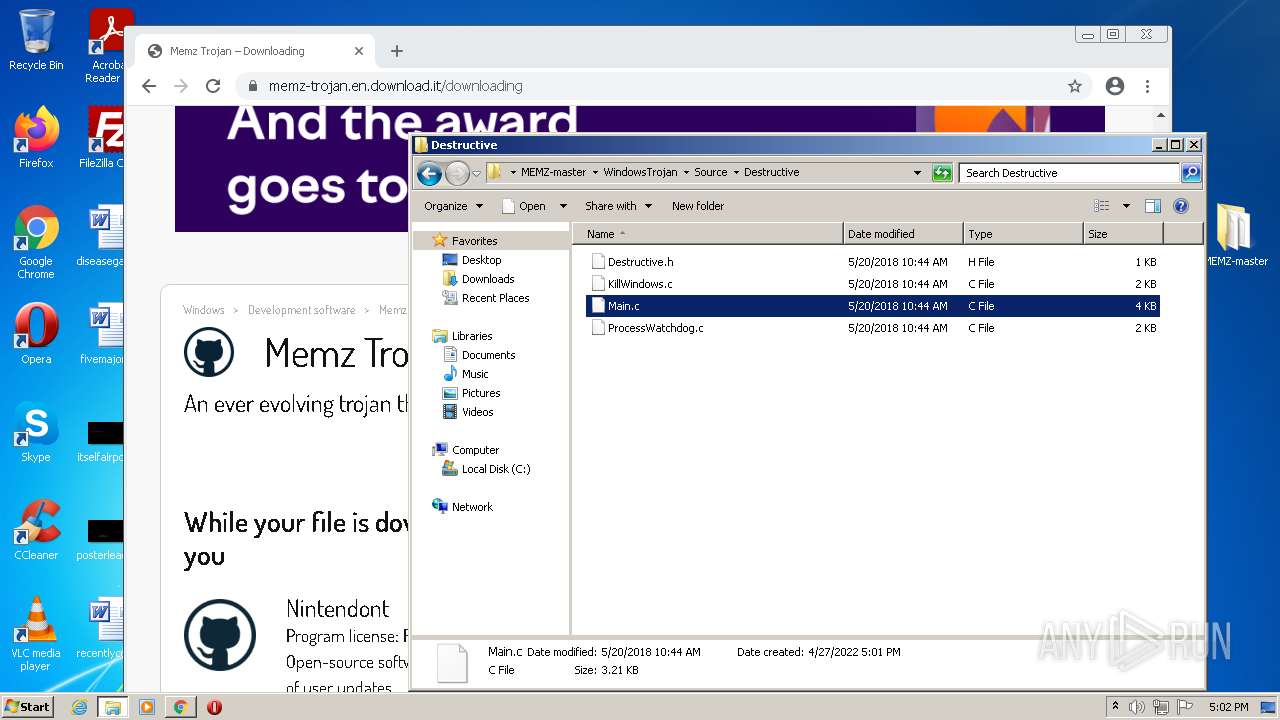Show hidden system tray icons

(1115, 707)
